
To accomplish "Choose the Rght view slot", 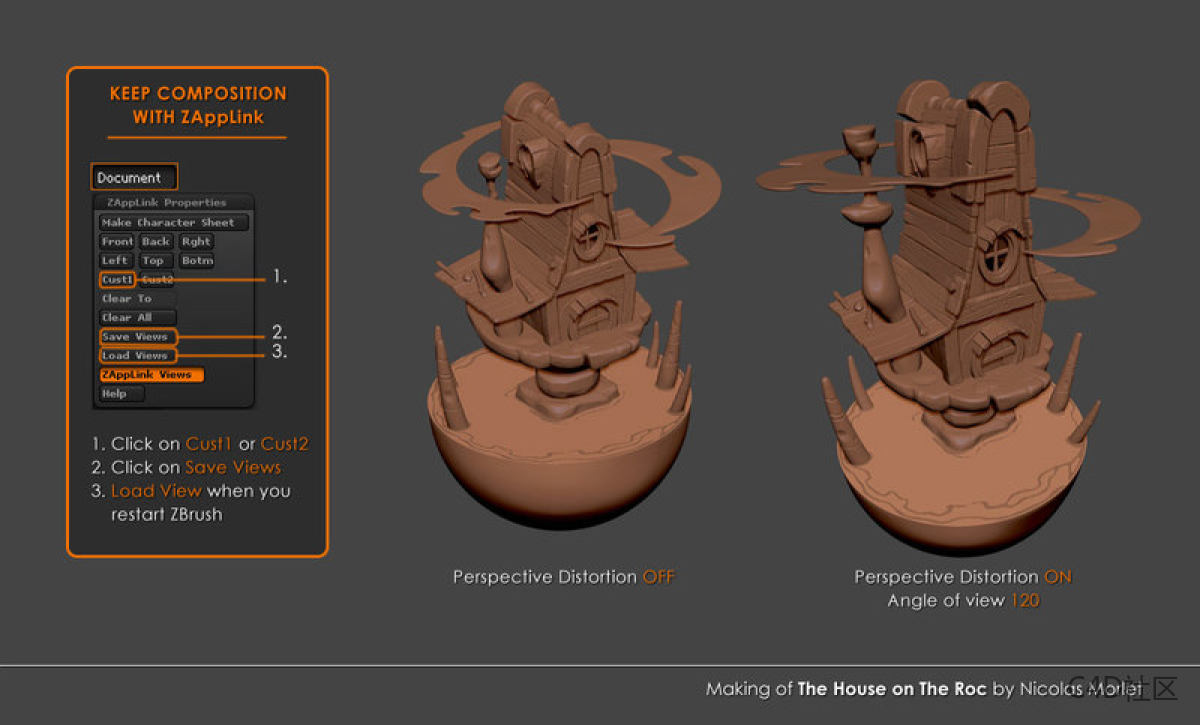I will [x=196, y=242].
